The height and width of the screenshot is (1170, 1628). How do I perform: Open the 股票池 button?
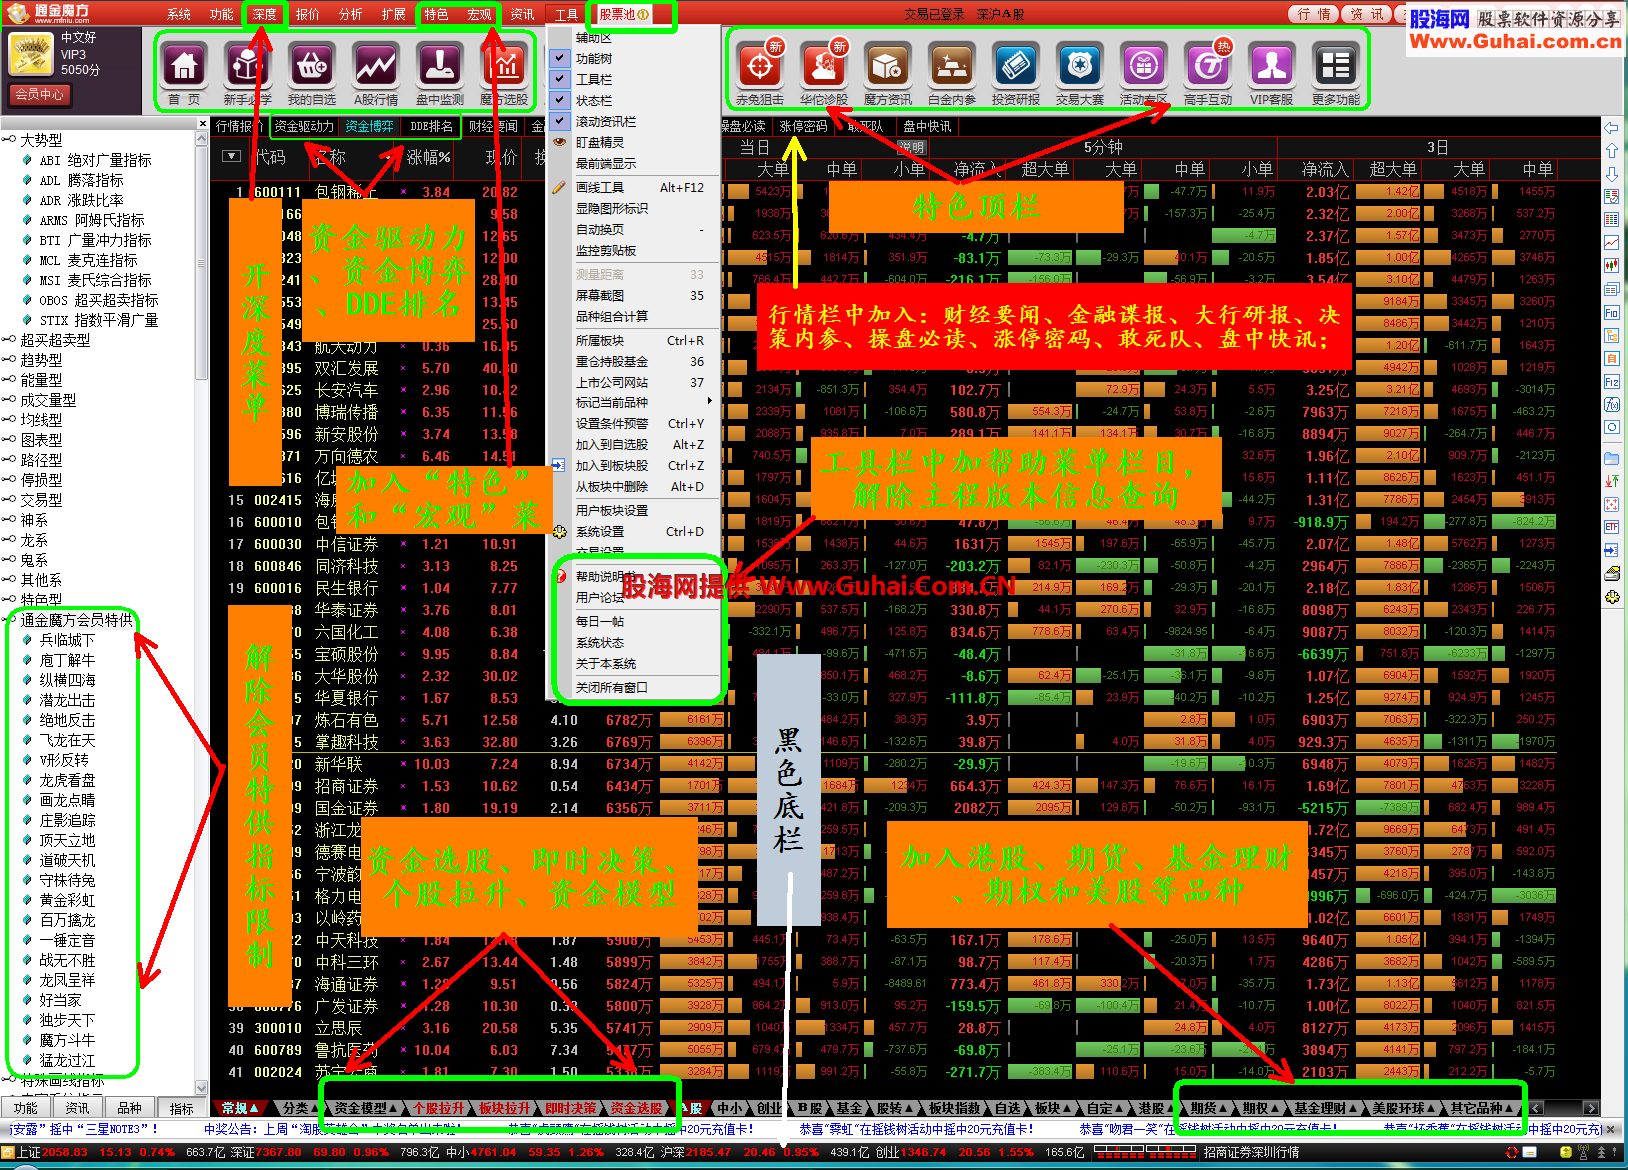tap(624, 14)
